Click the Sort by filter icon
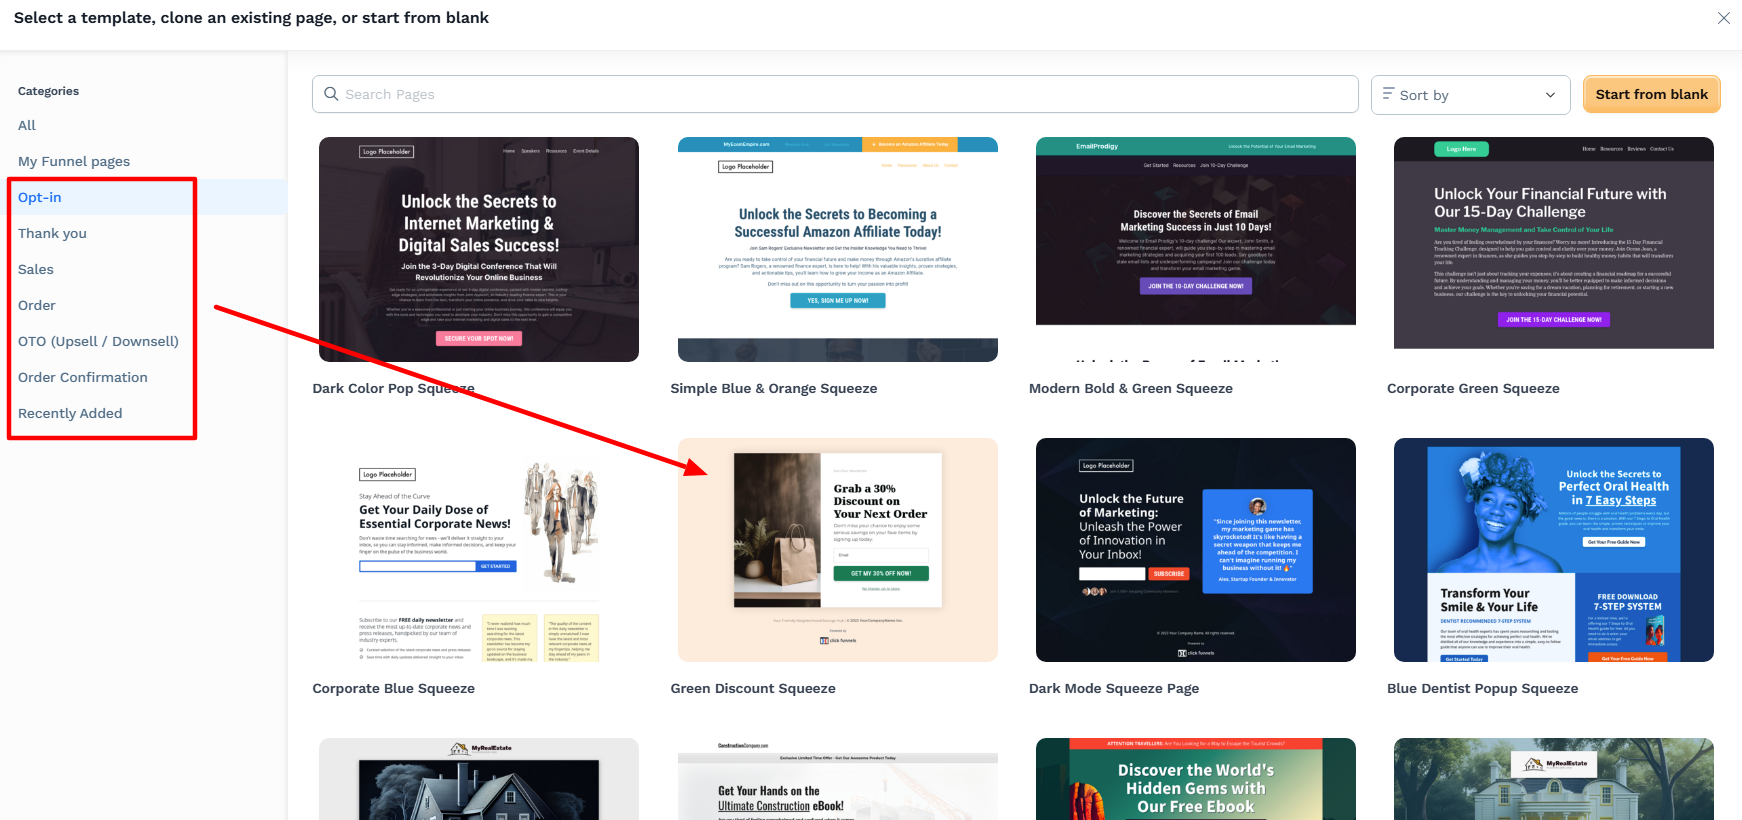 (1388, 94)
